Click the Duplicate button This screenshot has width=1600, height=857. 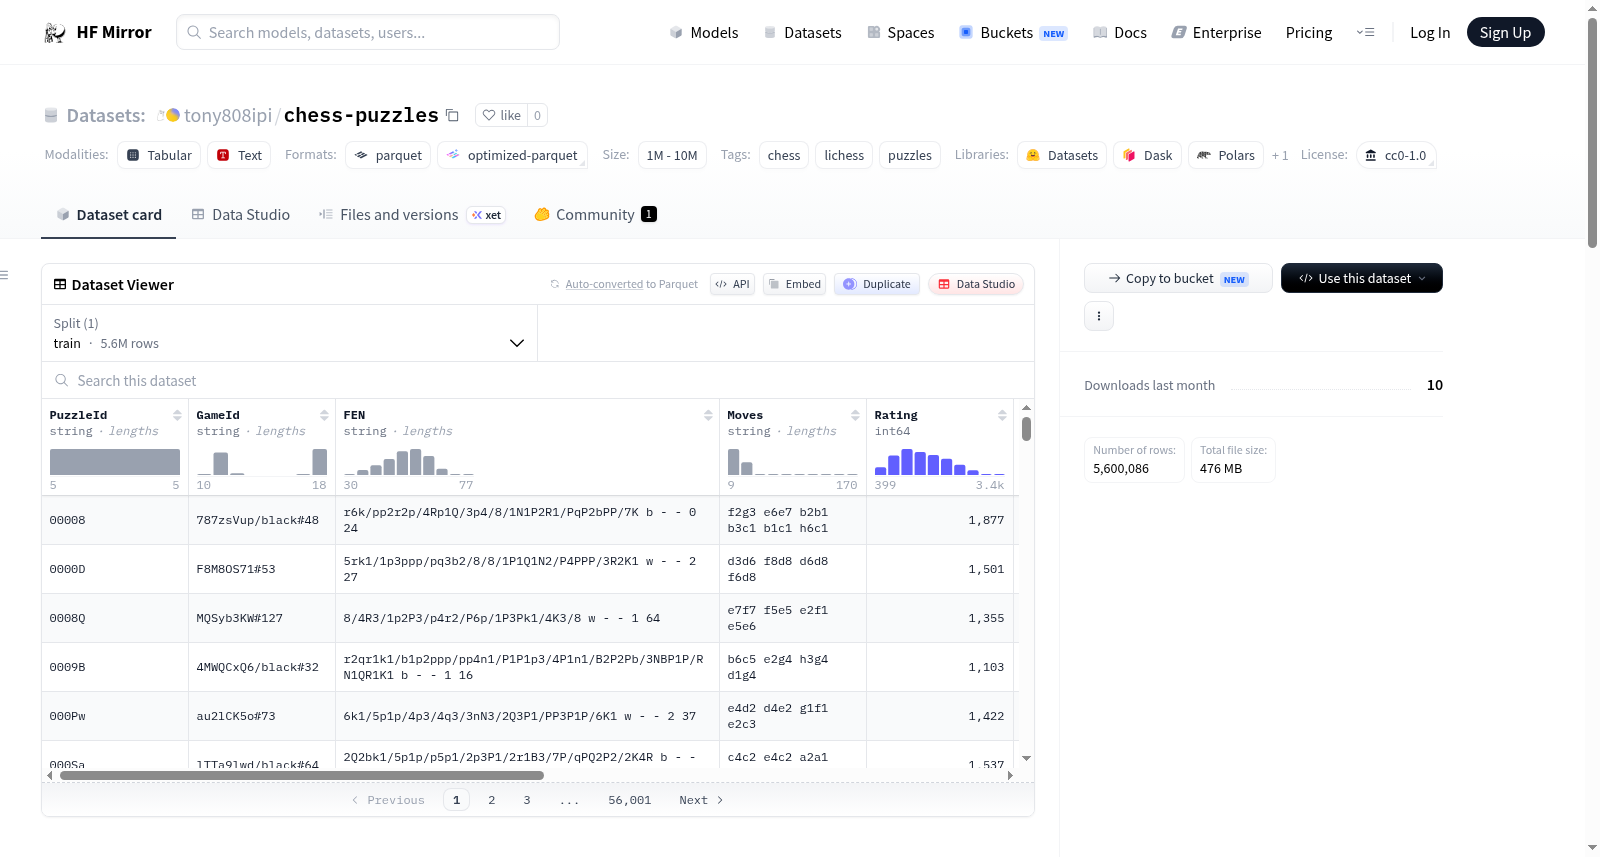tap(877, 284)
